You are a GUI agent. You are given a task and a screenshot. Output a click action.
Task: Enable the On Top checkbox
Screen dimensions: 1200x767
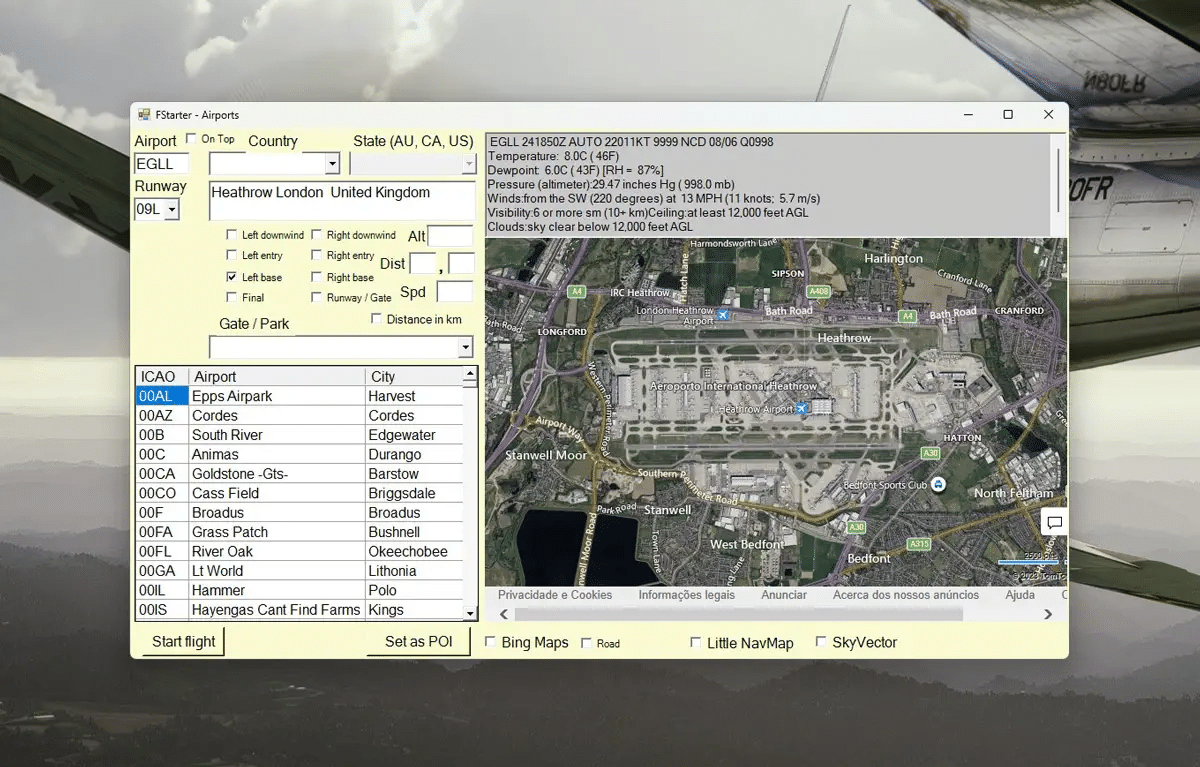point(192,139)
